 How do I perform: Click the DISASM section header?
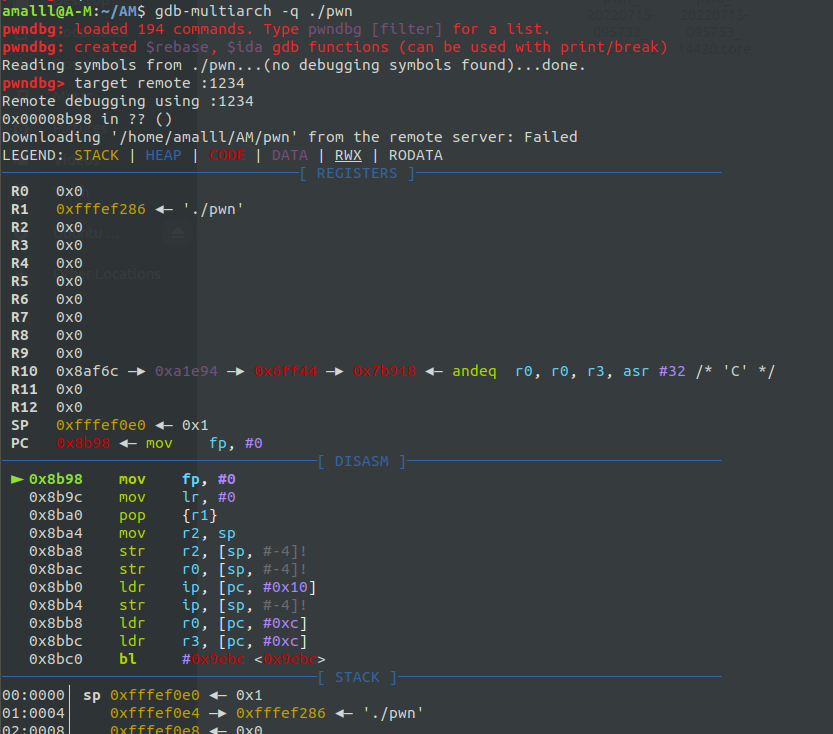click(361, 461)
